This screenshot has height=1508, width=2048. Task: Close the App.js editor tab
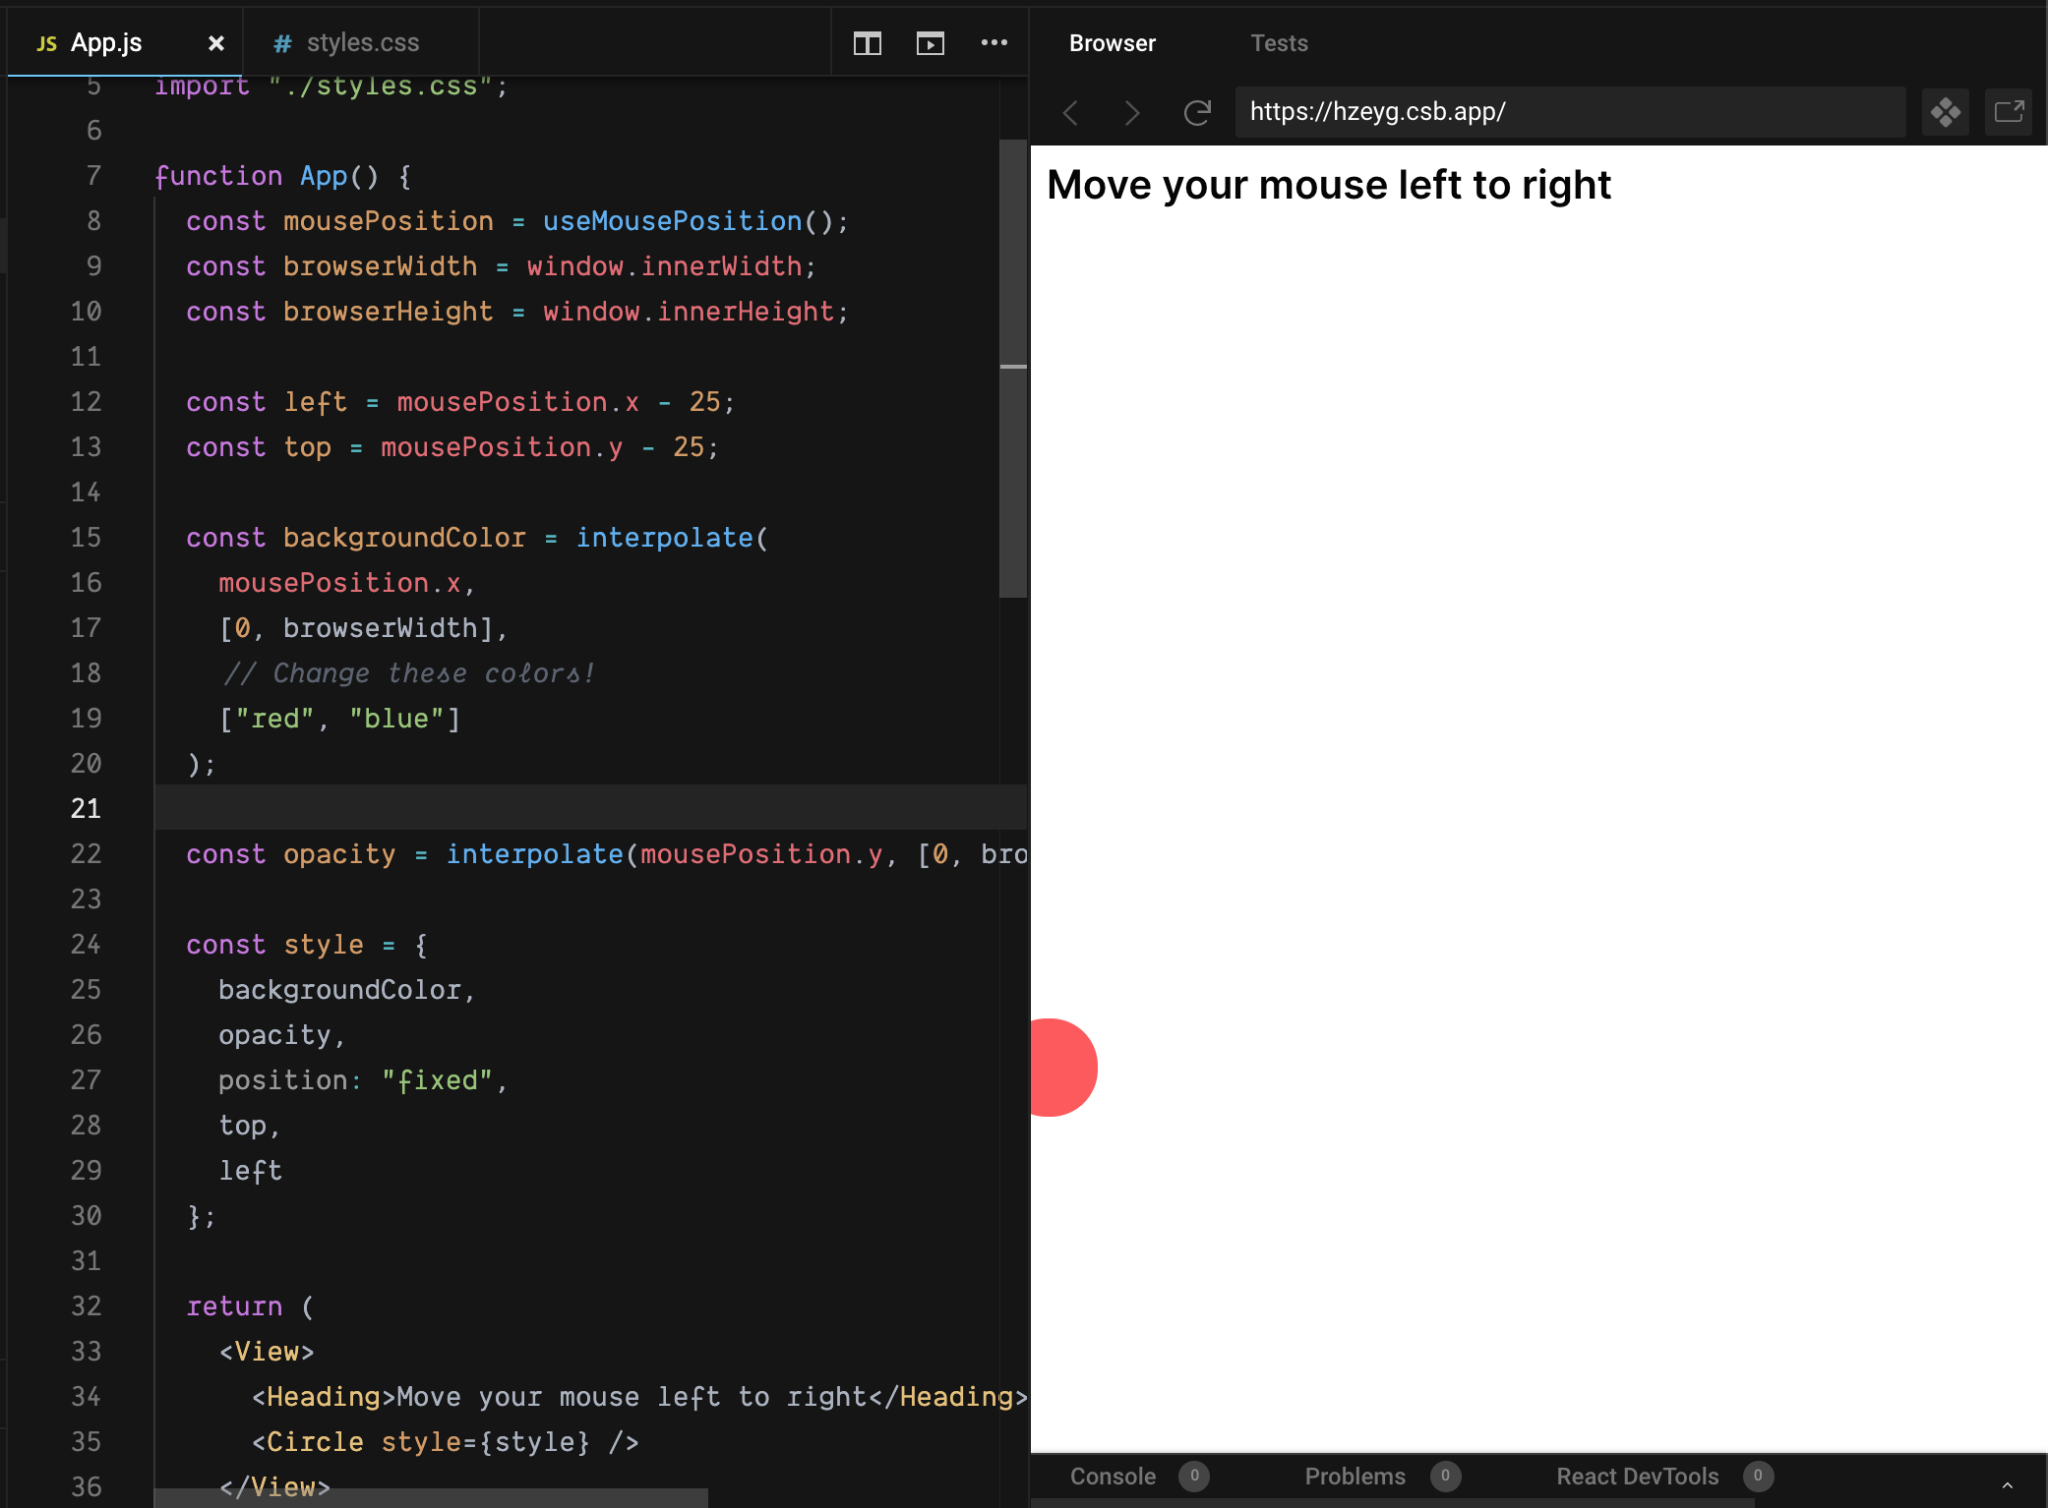(216, 43)
